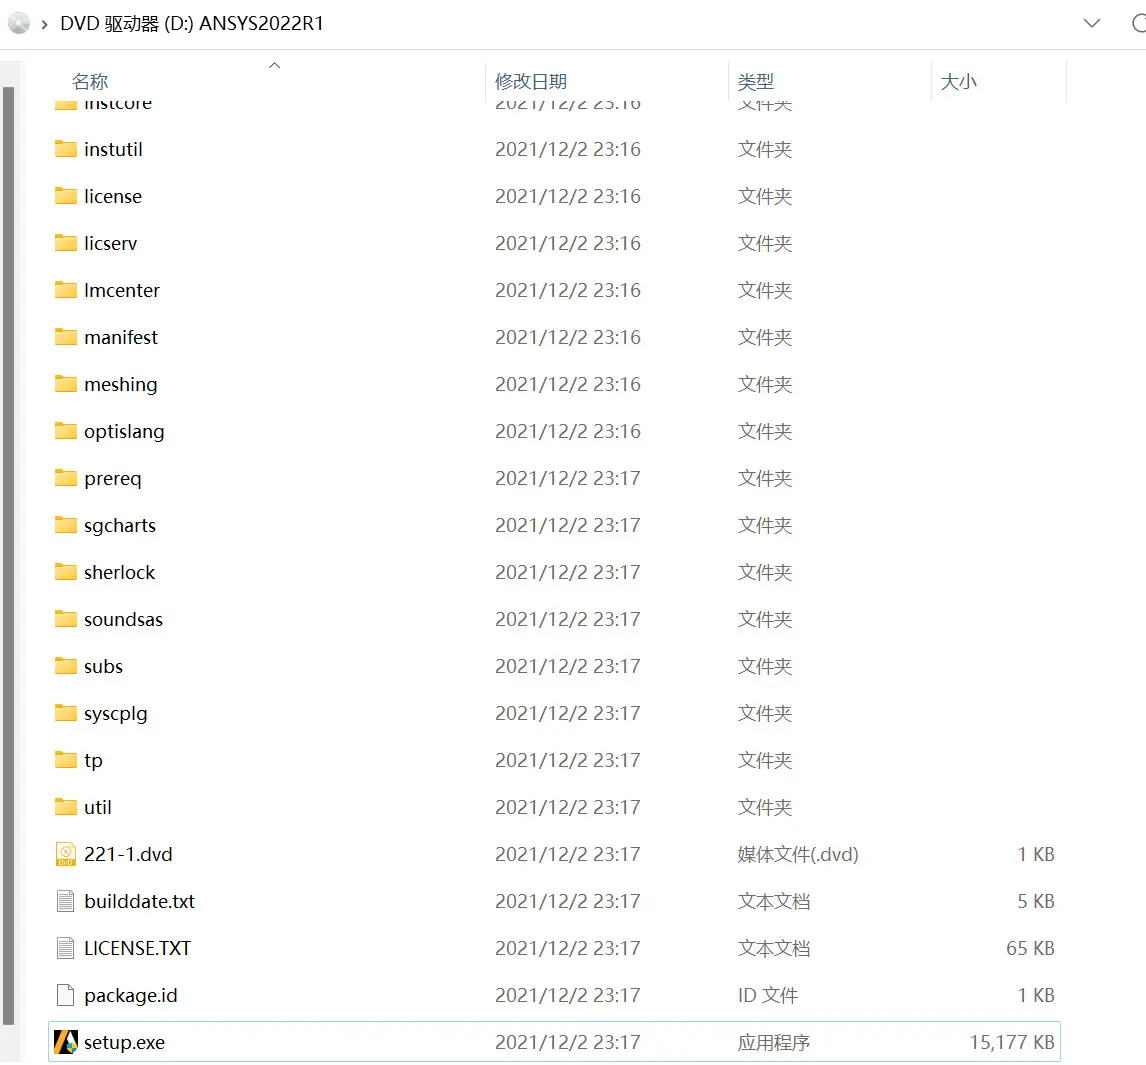Select the builddate.txt file name
1146x1065 pixels.
click(x=140, y=901)
